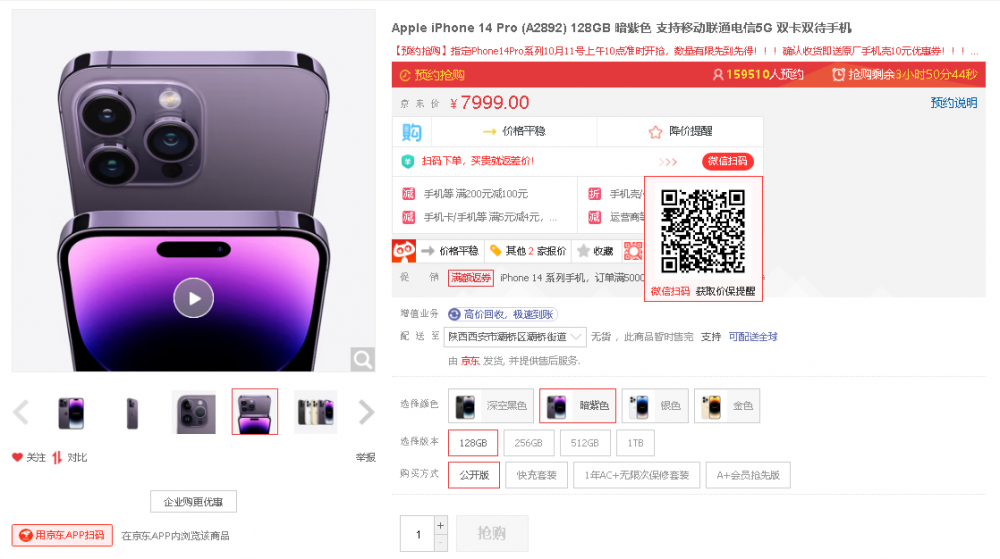
Task: Open the delivery address dropdown
Action: pos(515,337)
